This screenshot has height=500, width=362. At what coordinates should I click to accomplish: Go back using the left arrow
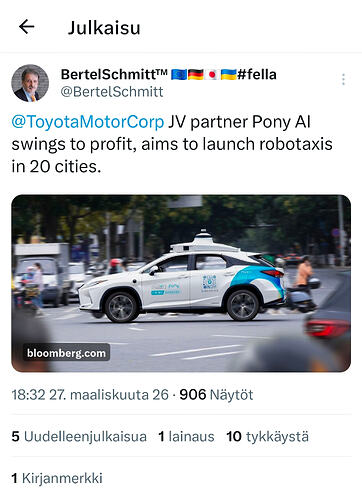(27, 27)
